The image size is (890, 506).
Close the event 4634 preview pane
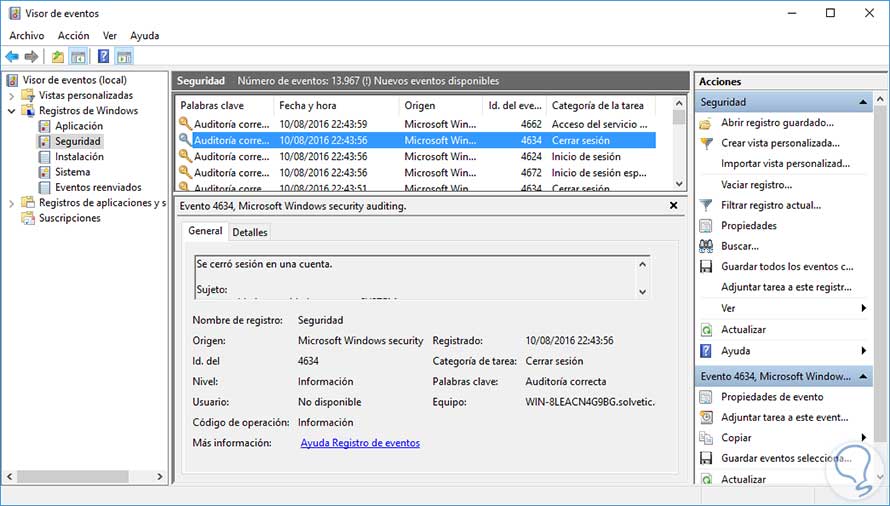pyautogui.click(x=674, y=206)
